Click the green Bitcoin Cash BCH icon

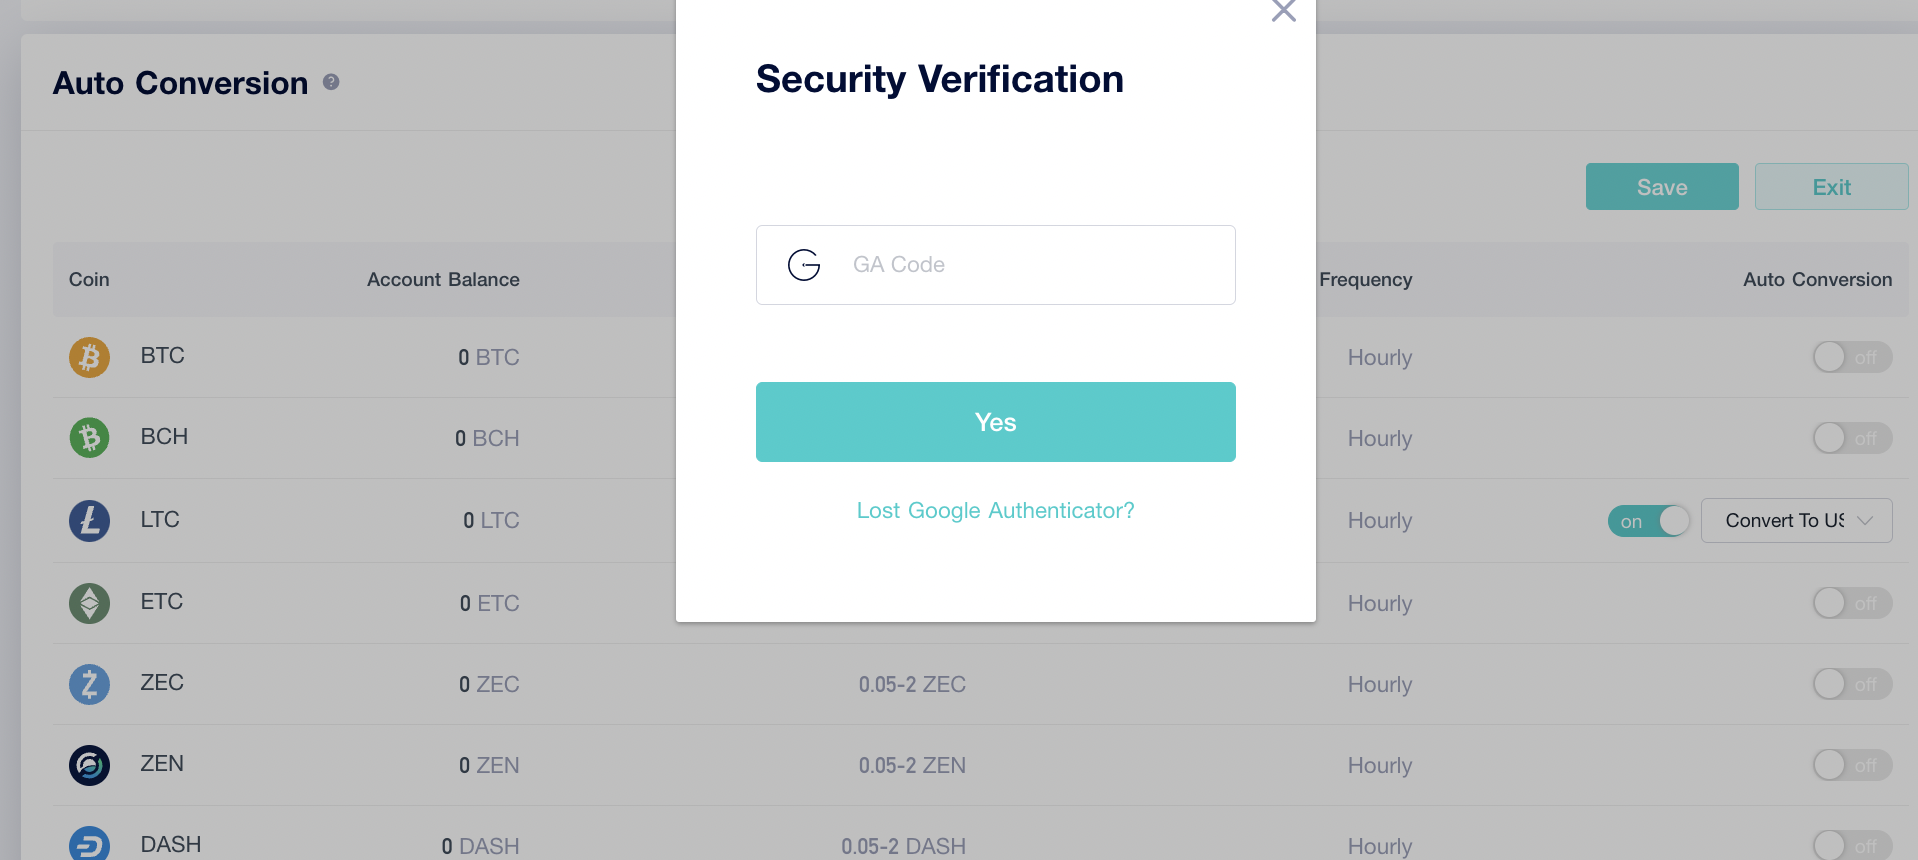point(89,438)
